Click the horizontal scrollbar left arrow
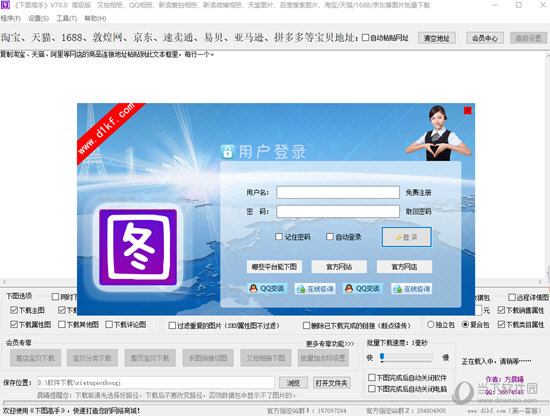550x416 pixels. 4,282
